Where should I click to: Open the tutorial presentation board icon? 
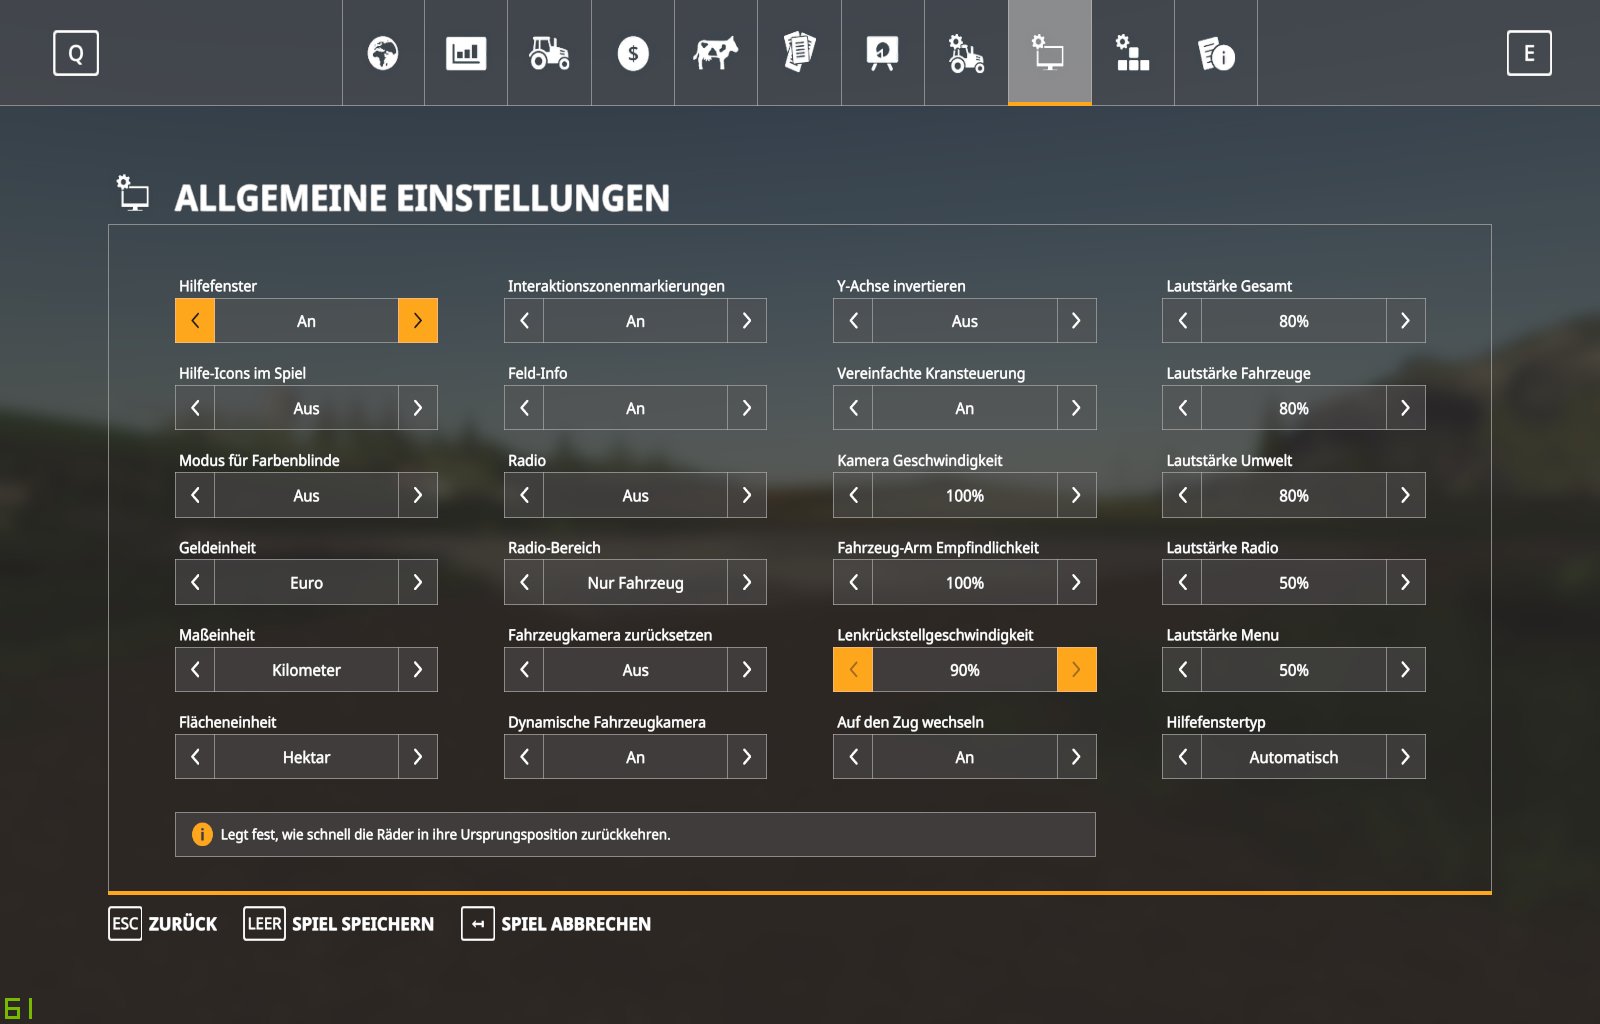pos(882,53)
